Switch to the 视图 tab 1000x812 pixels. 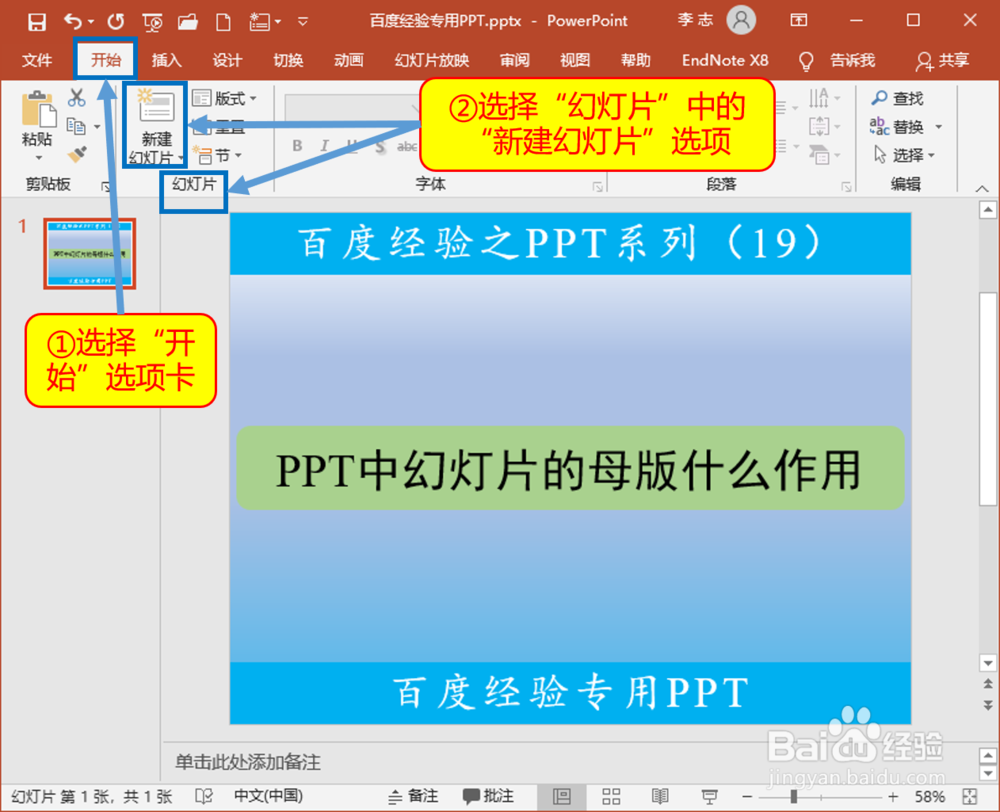coord(575,61)
